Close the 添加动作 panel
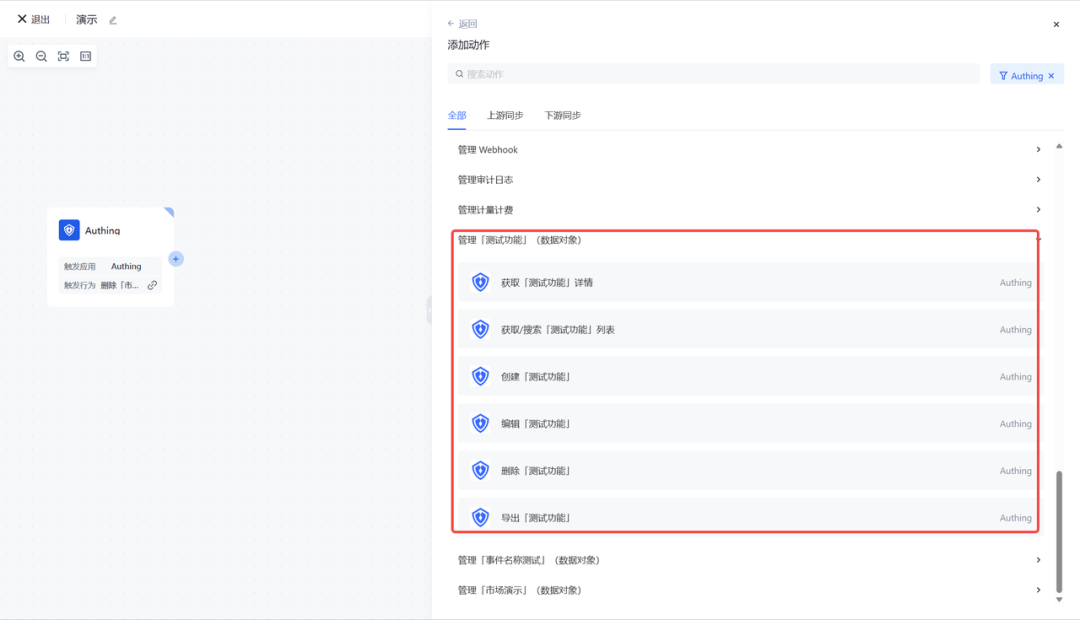 [1056, 24]
